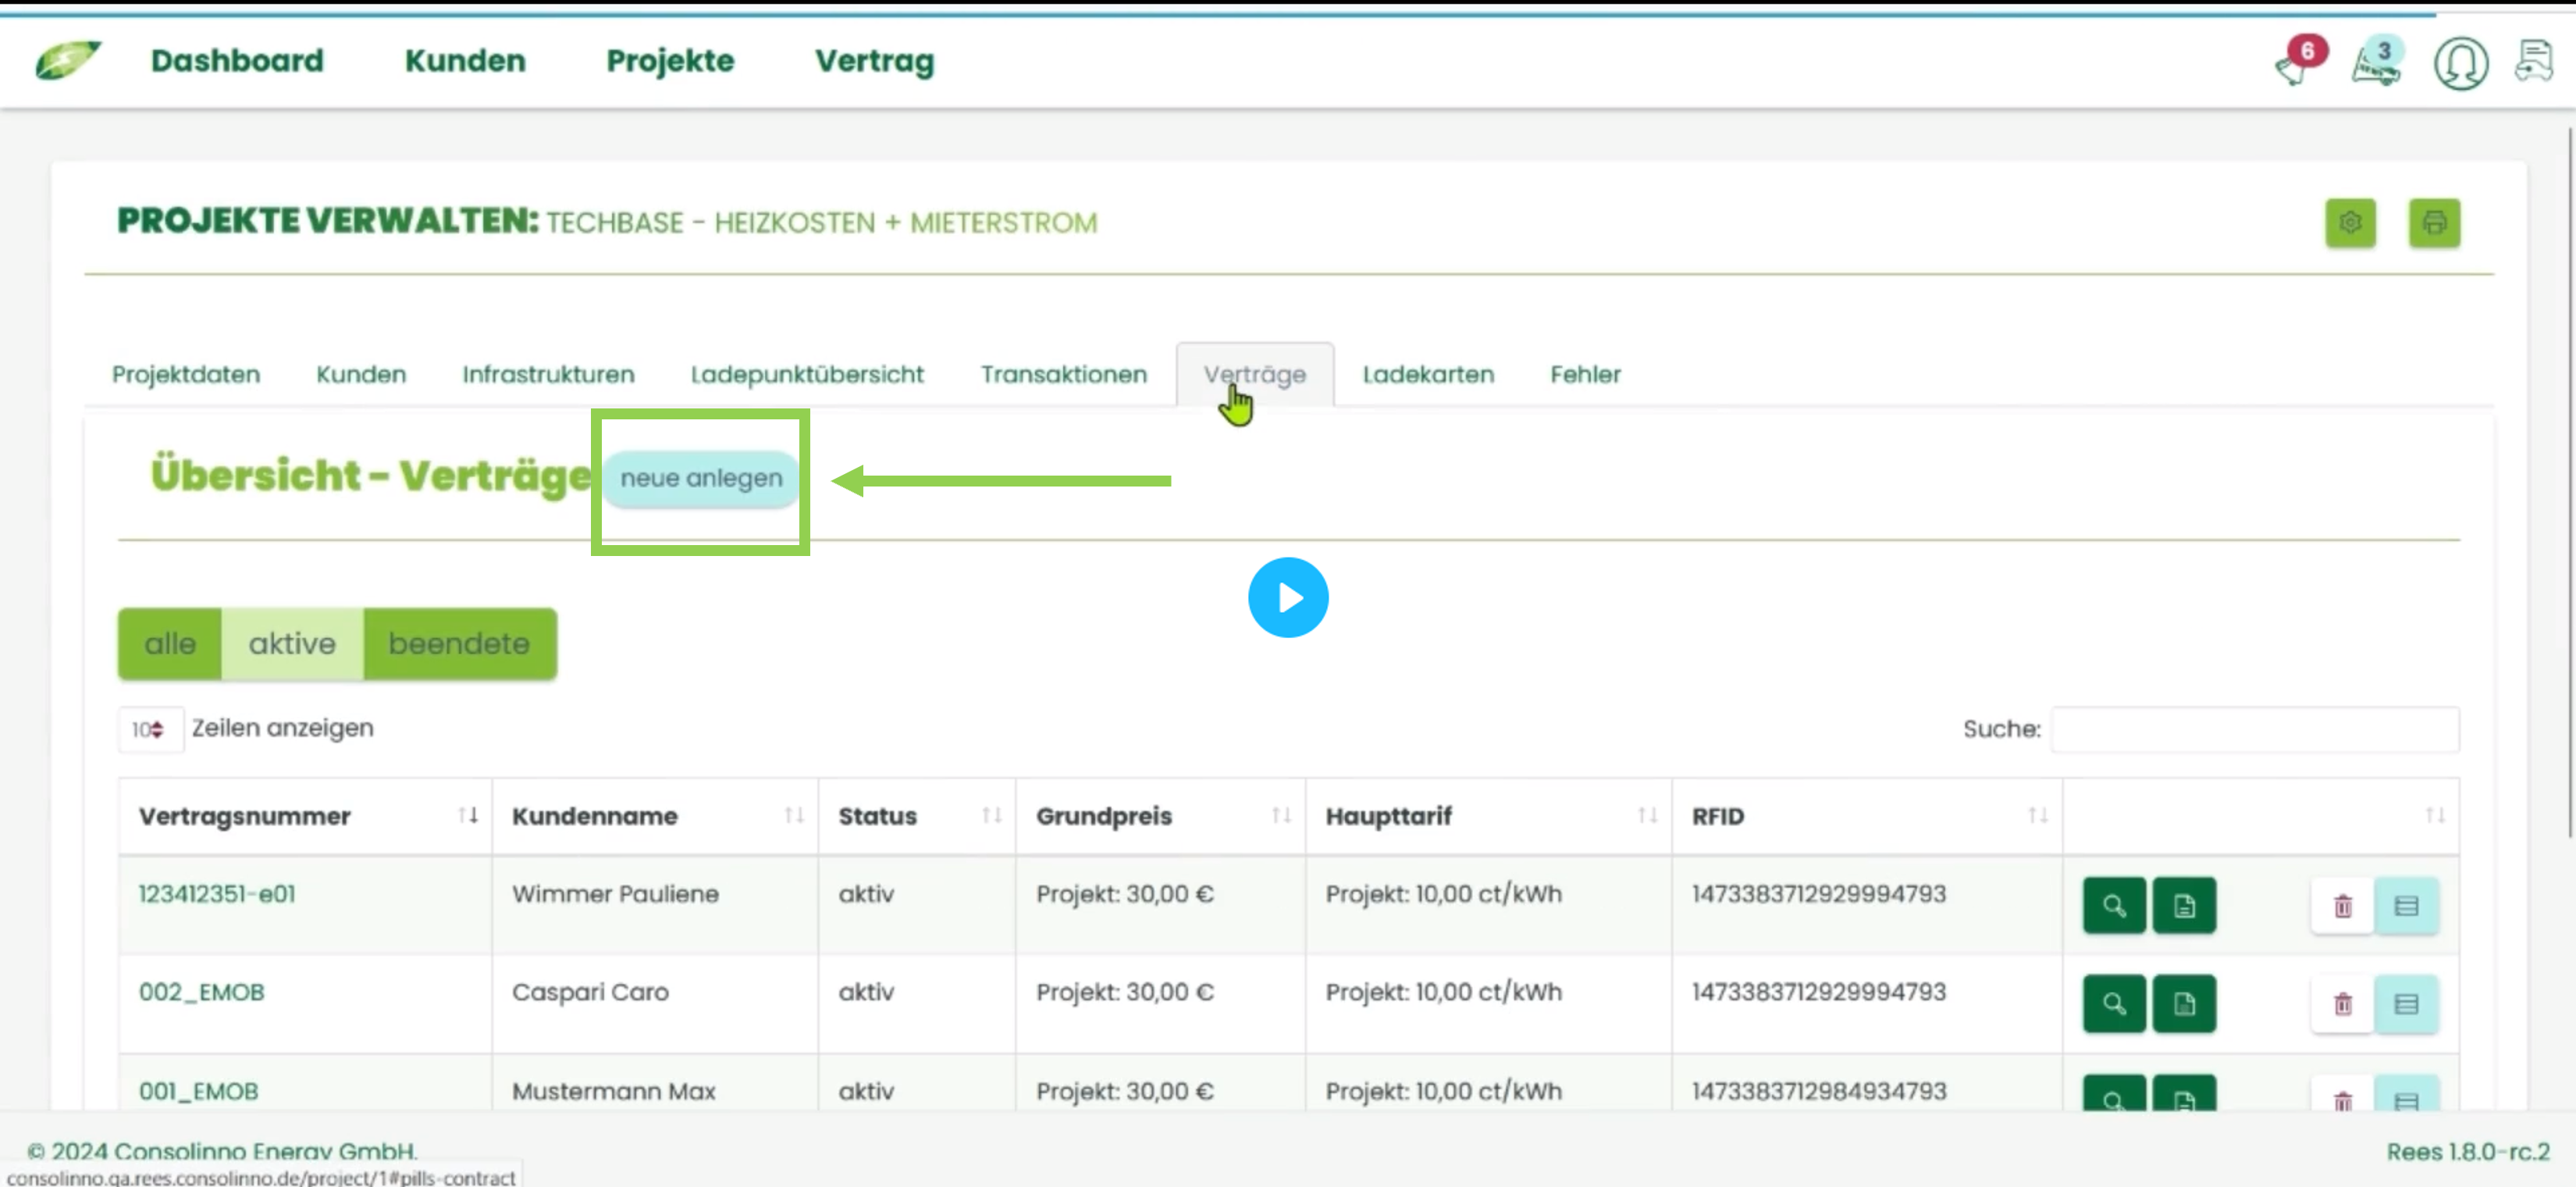Open document icon for contract 002_EMOB
Viewport: 2576px width, 1187px height.
click(2184, 1003)
